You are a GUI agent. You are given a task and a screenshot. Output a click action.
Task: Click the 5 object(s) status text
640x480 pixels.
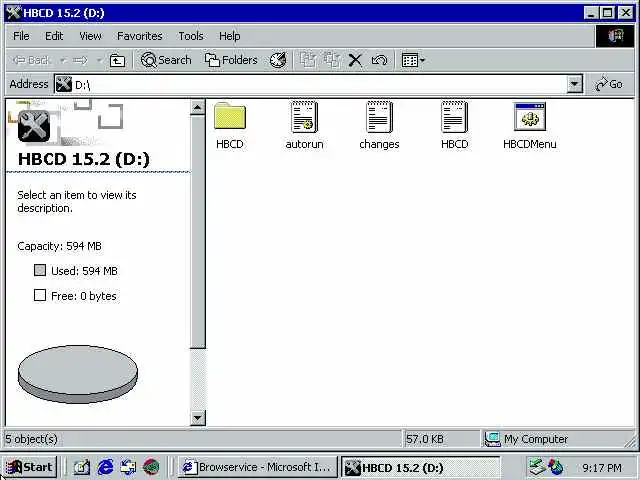pyautogui.click(x=31, y=439)
